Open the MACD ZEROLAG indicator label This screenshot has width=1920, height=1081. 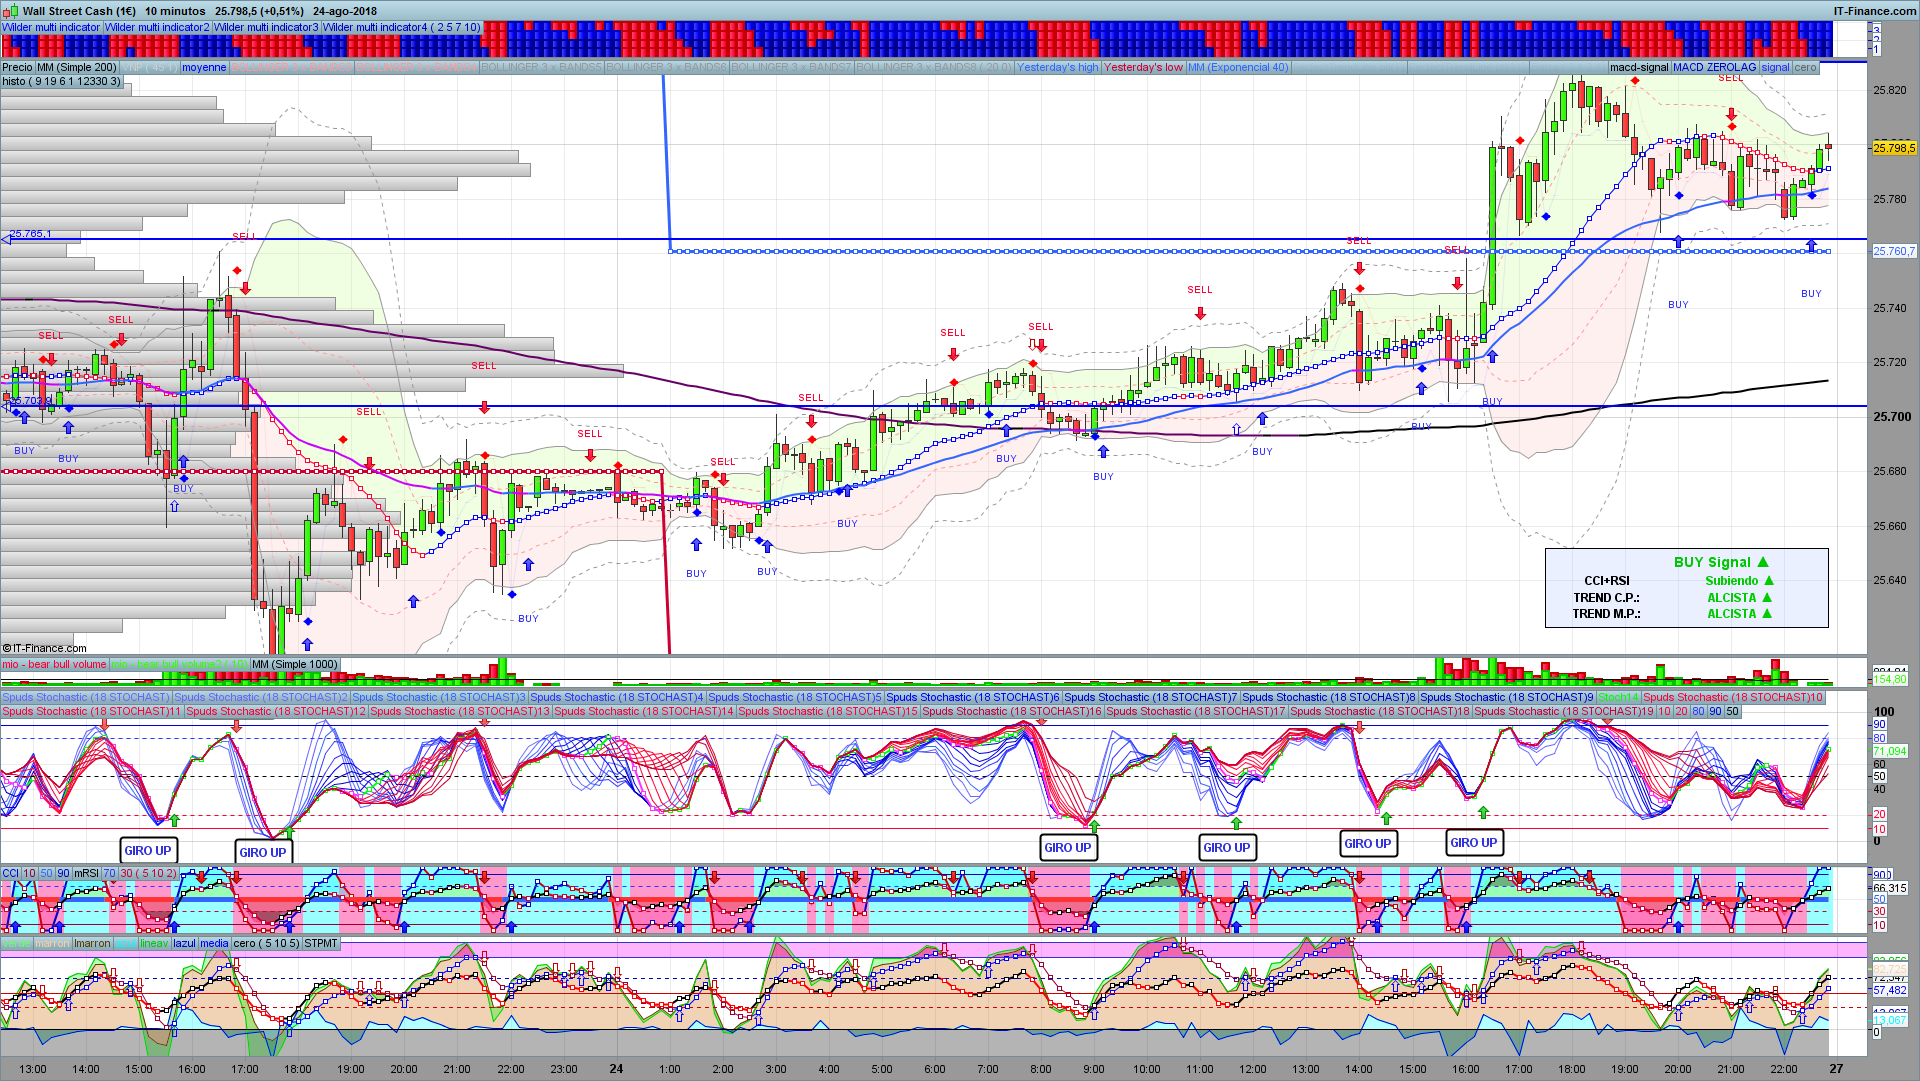tap(1714, 67)
